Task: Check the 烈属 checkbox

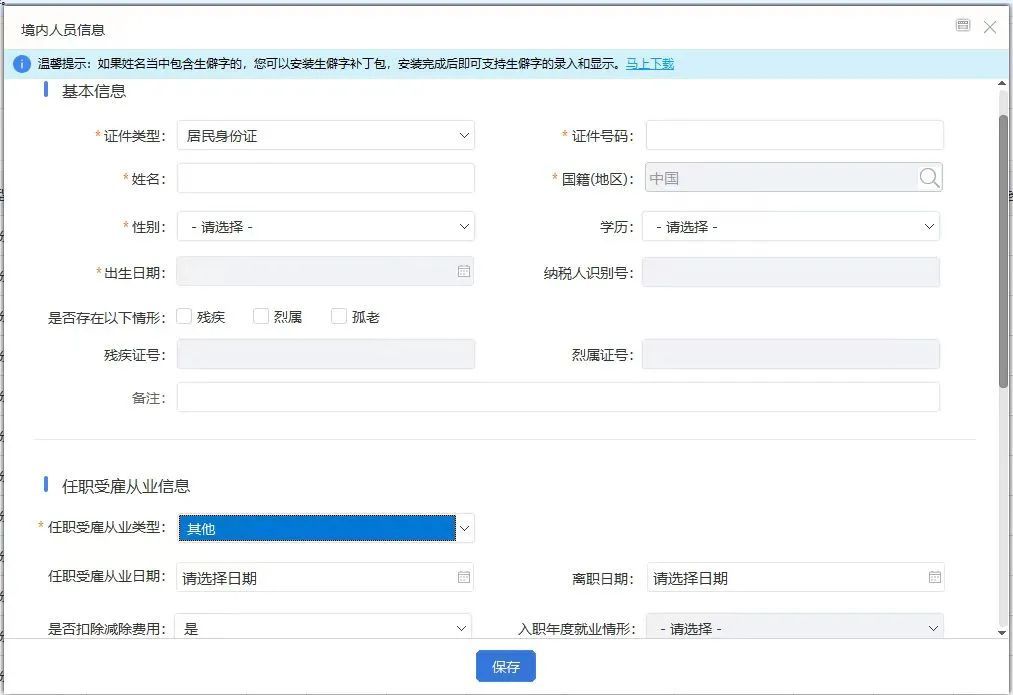Action: 261,316
